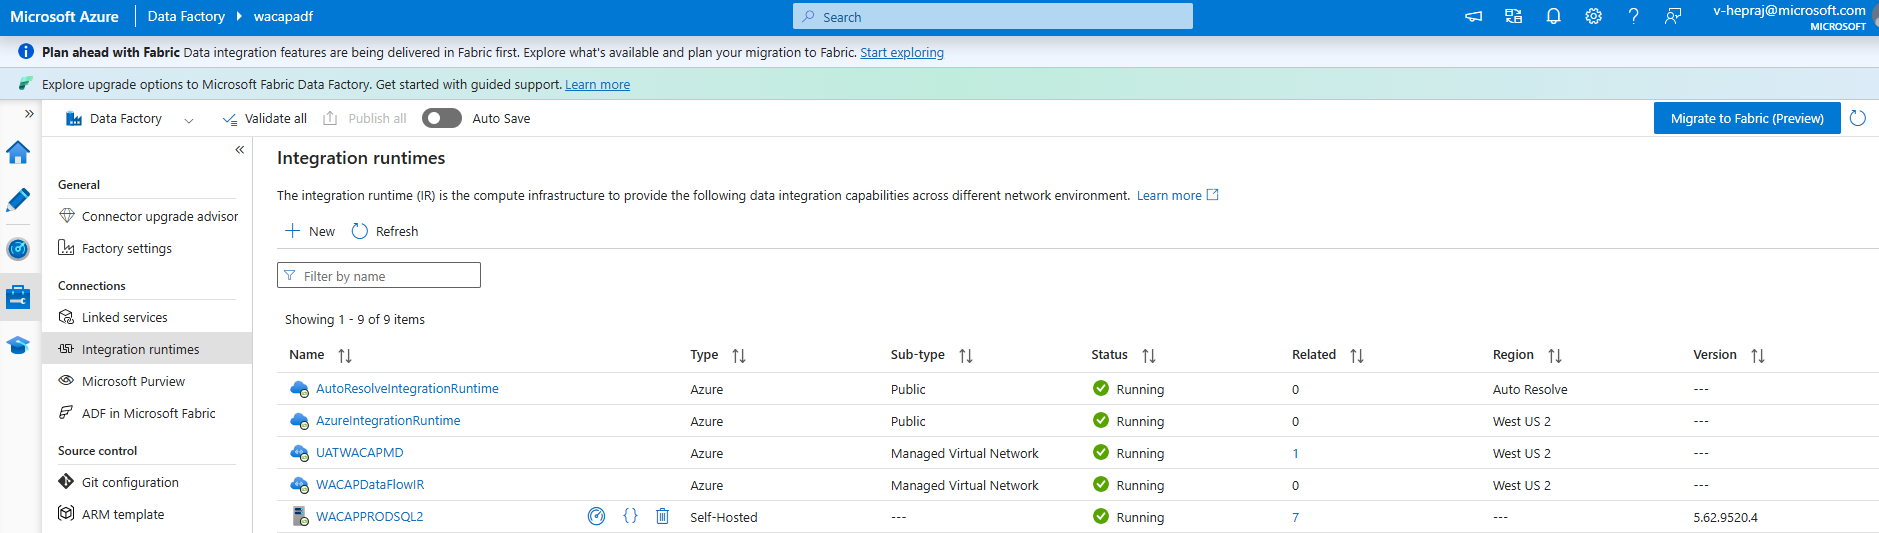The height and width of the screenshot is (533, 1879).
Task: Click the Start exploring link
Action: pyautogui.click(x=902, y=52)
